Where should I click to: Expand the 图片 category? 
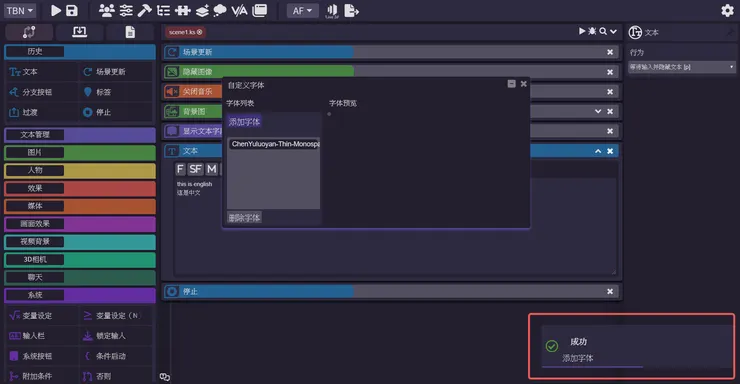pyautogui.click(x=80, y=153)
